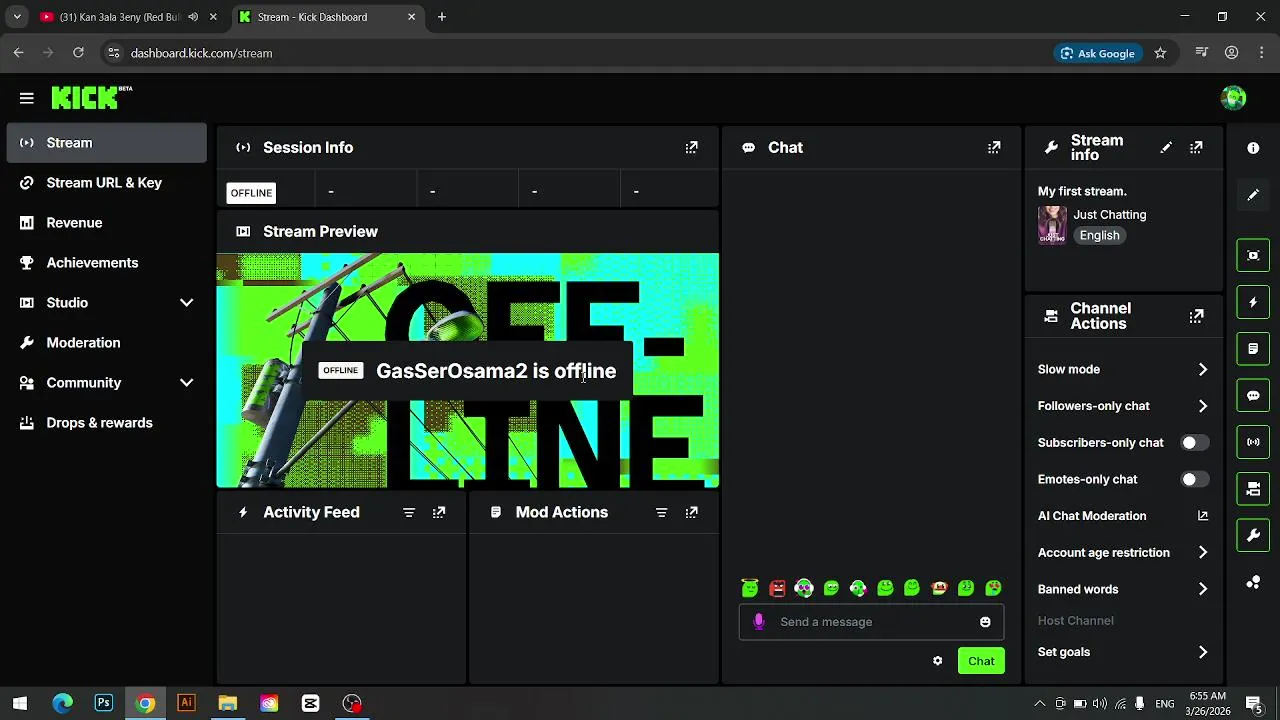Open CapCut from the taskbar
The width and height of the screenshot is (1280, 720).
[310, 703]
